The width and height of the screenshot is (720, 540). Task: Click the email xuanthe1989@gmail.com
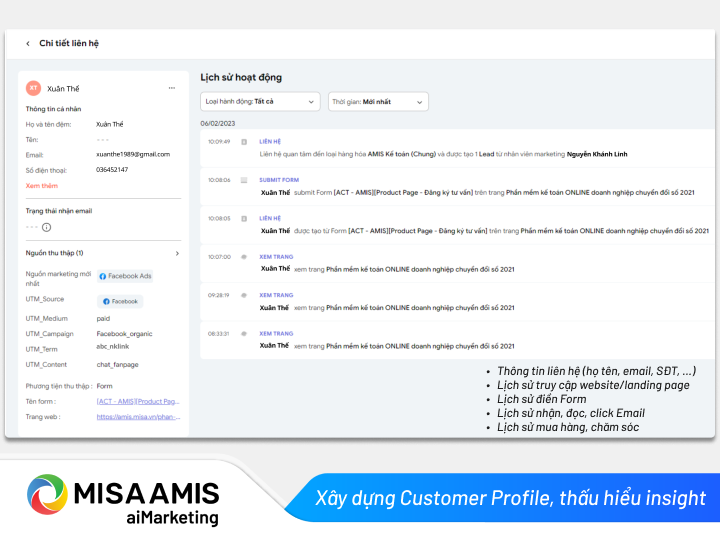[x=133, y=154]
